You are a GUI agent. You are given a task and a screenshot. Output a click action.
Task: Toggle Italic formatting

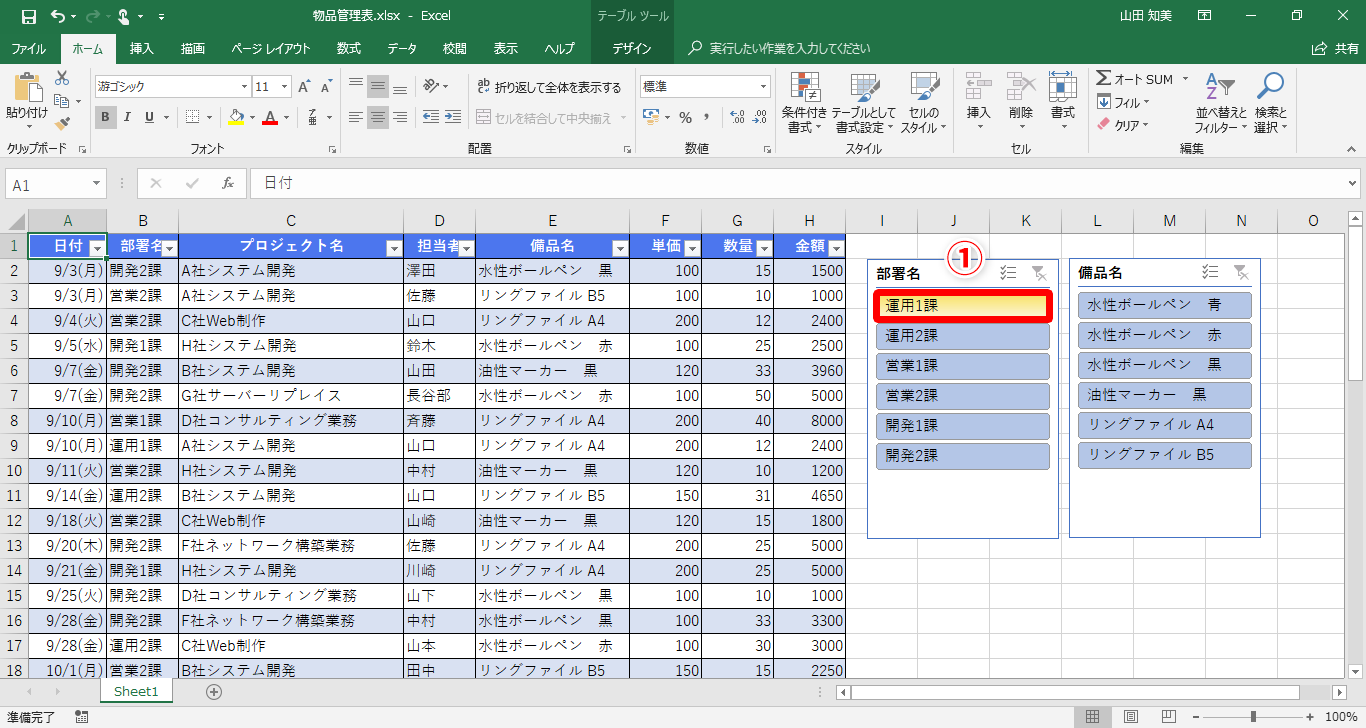pos(128,117)
